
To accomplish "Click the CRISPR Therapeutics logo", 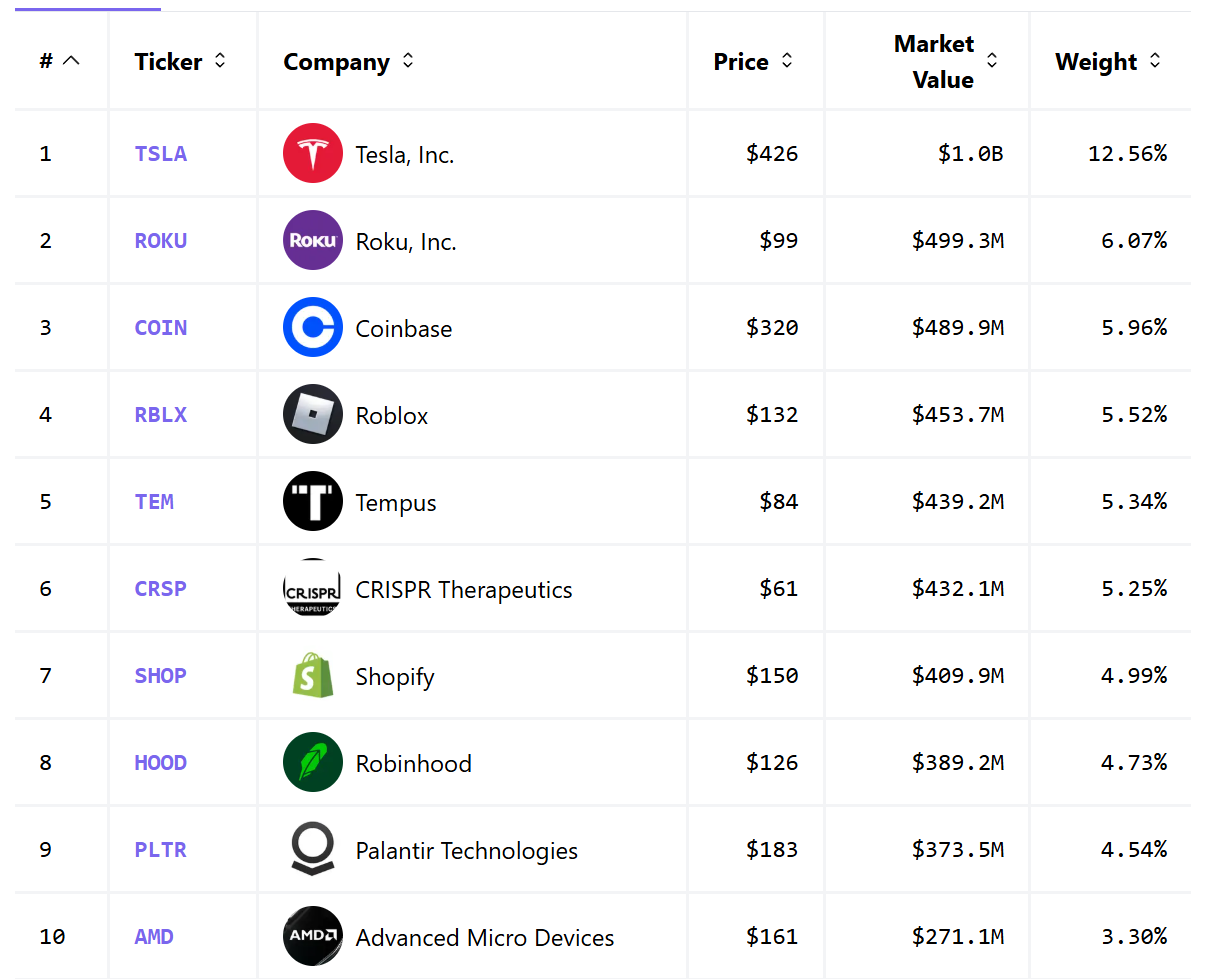I will 313,589.
